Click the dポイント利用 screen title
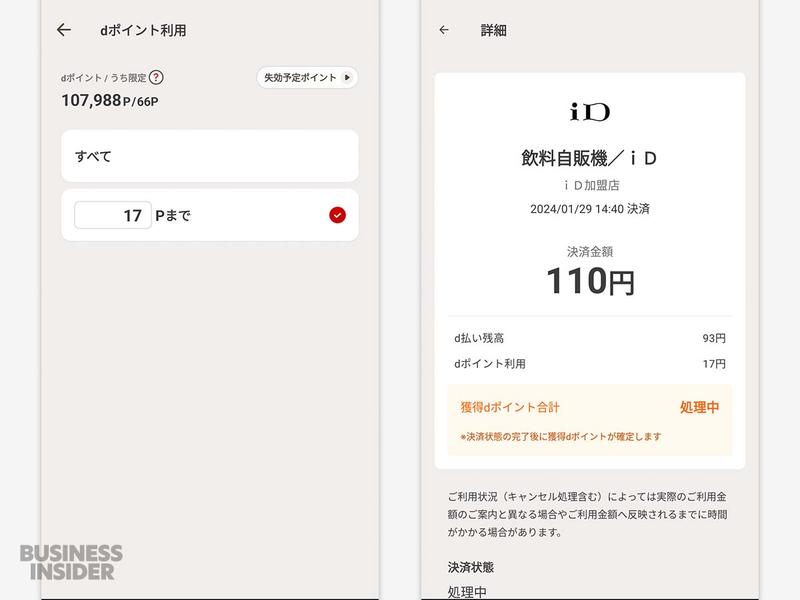 click(143, 31)
